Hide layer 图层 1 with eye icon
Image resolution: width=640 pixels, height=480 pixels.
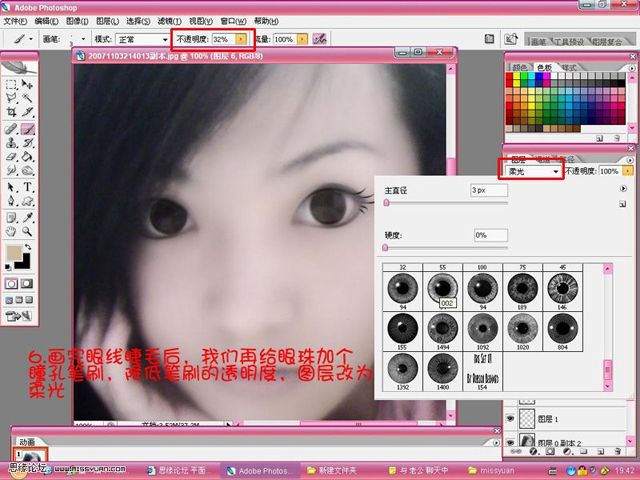pos(510,418)
